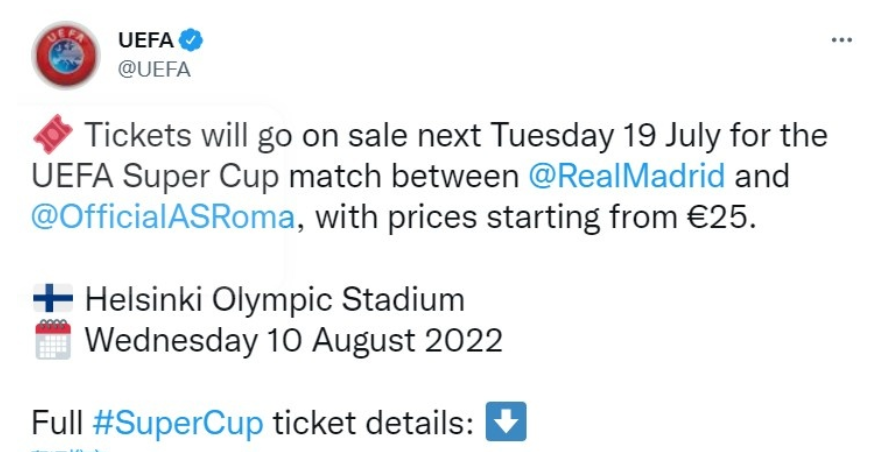
Task: Open the @OfficialASRoma mention
Action: [163, 217]
